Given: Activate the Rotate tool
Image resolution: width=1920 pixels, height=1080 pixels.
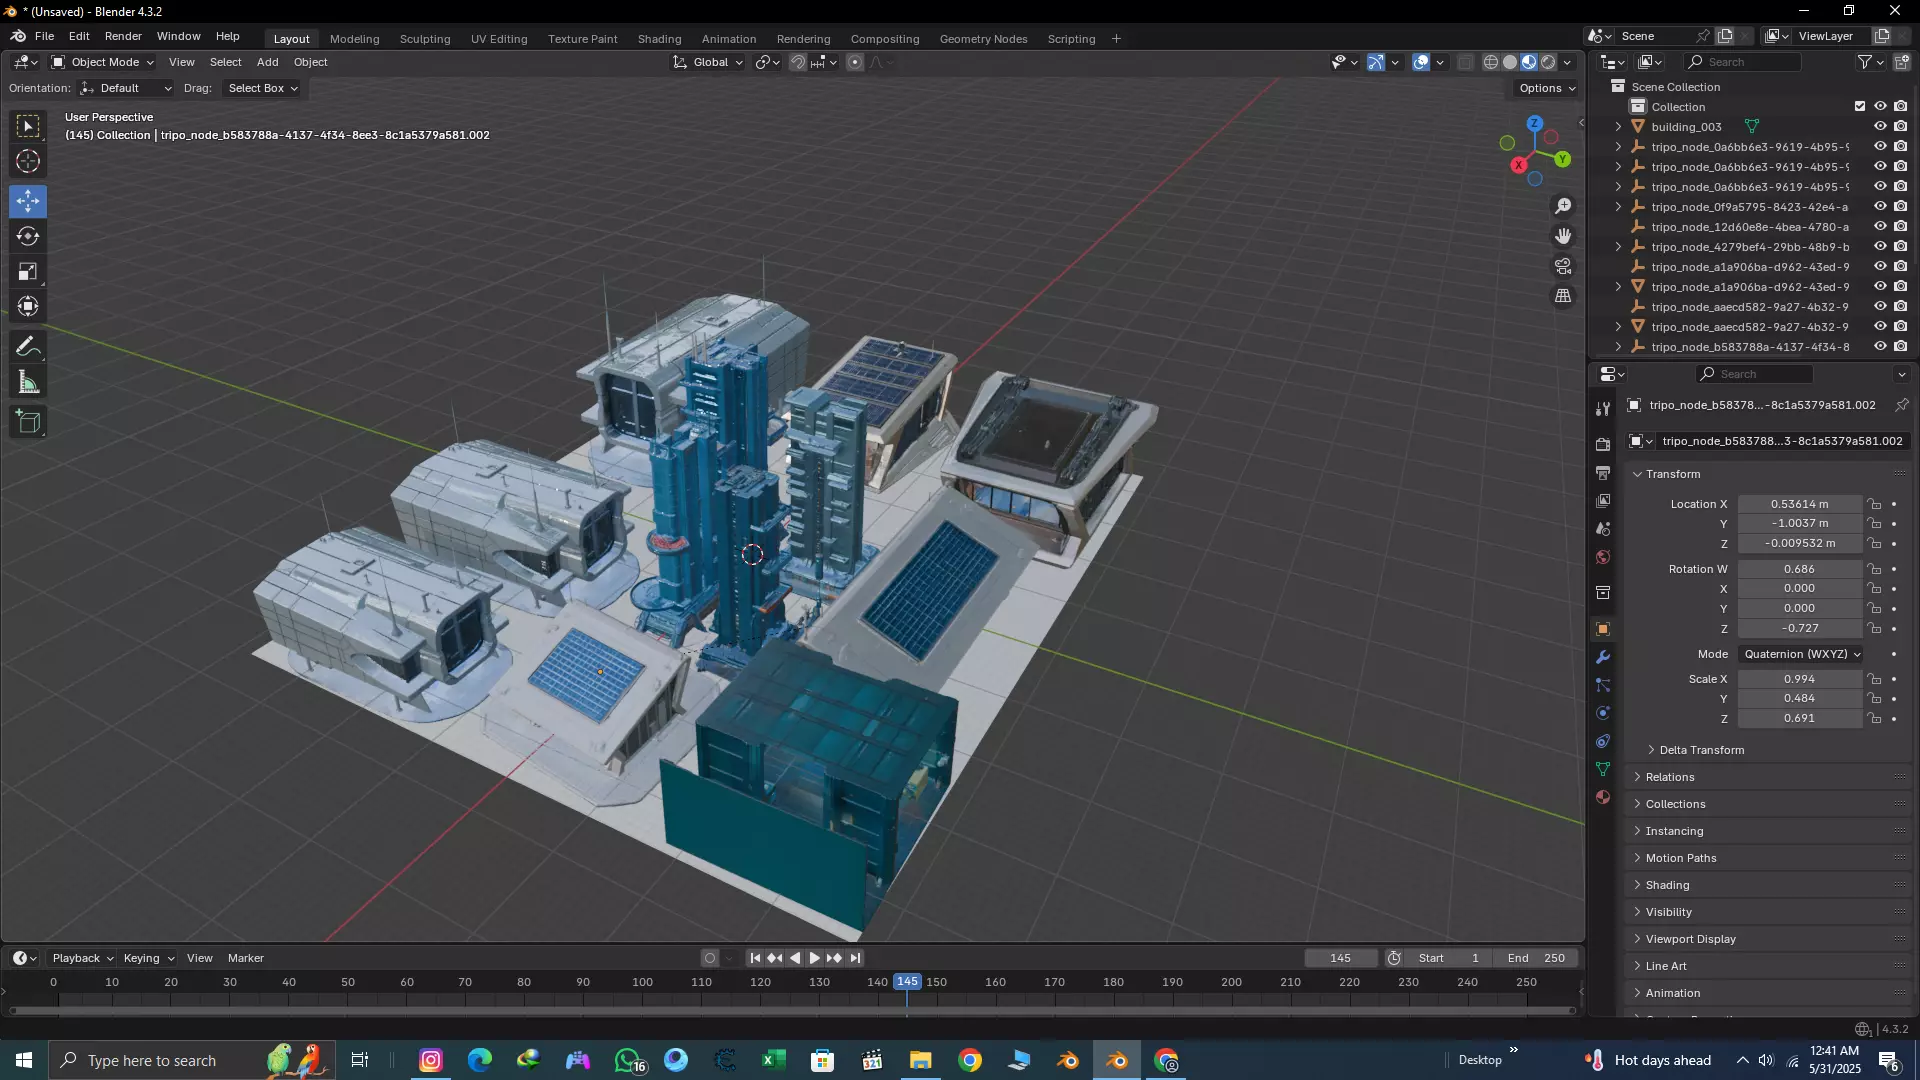Looking at the screenshot, I should pyautogui.click(x=28, y=237).
